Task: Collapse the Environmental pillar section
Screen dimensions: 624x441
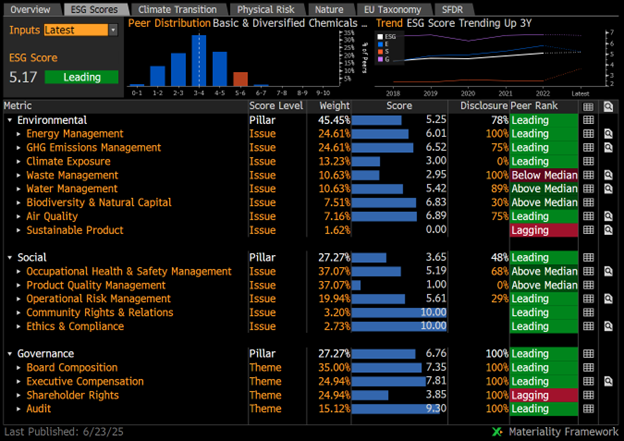Action: pyautogui.click(x=10, y=120)
